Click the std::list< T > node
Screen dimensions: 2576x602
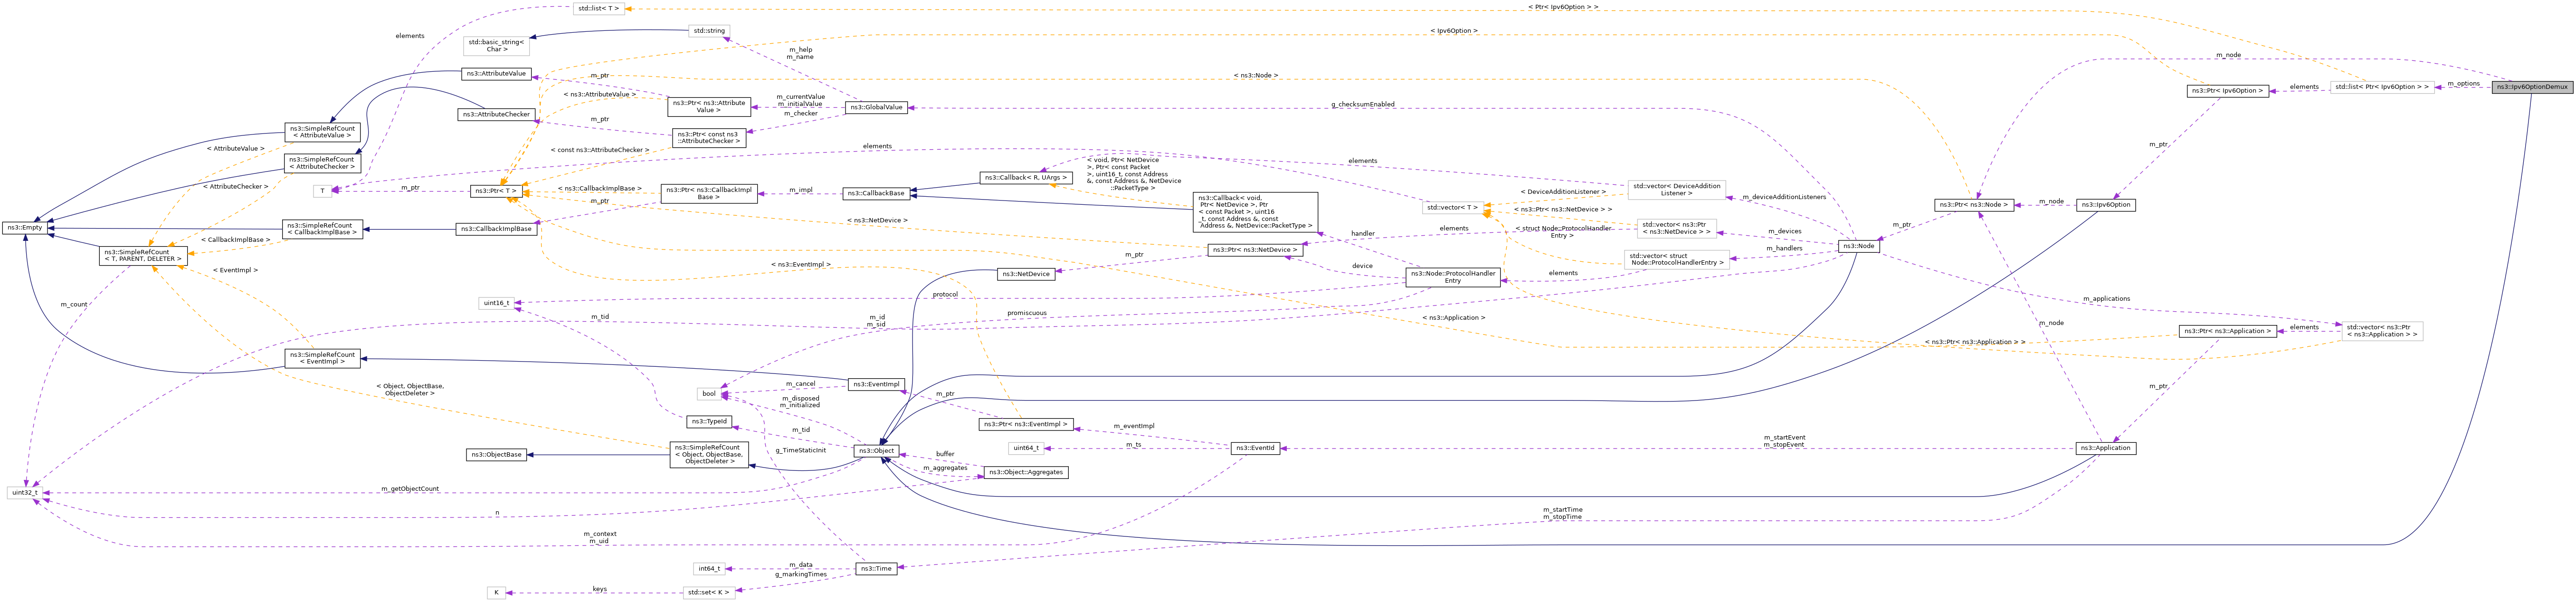[599, 9]
